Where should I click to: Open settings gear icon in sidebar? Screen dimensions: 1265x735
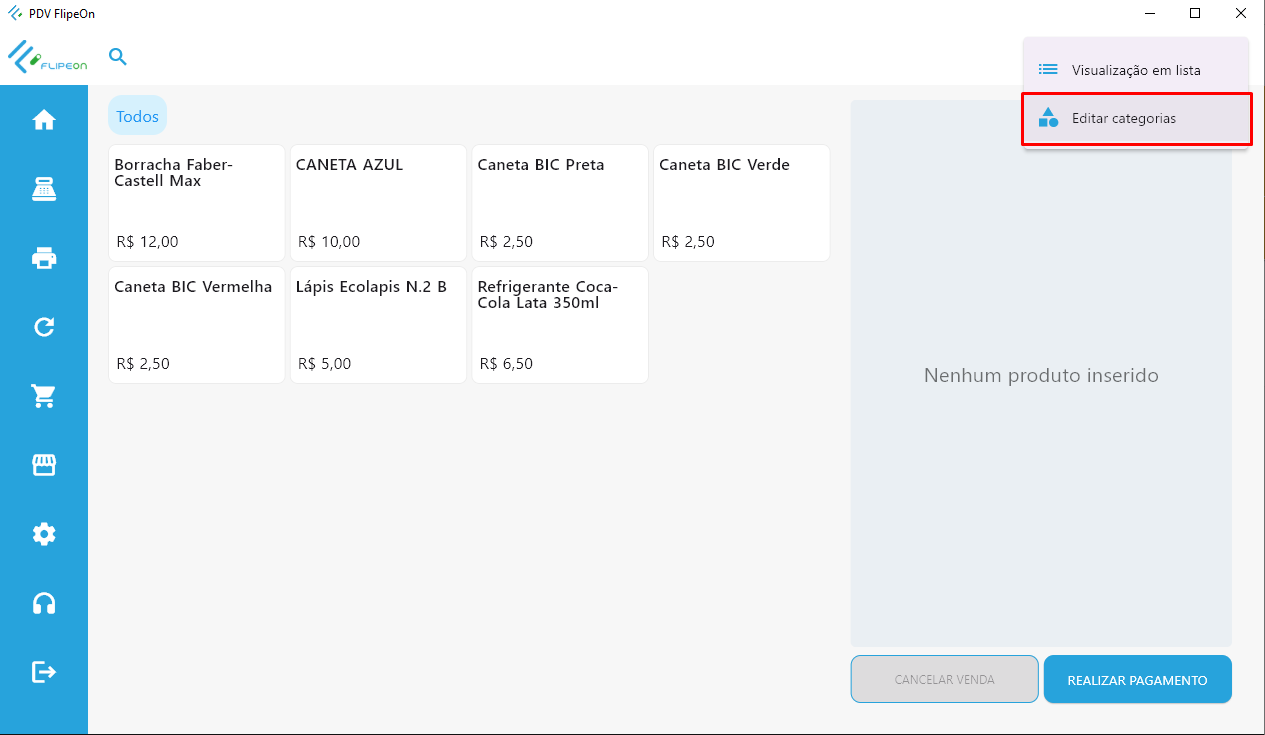point(44,534)
